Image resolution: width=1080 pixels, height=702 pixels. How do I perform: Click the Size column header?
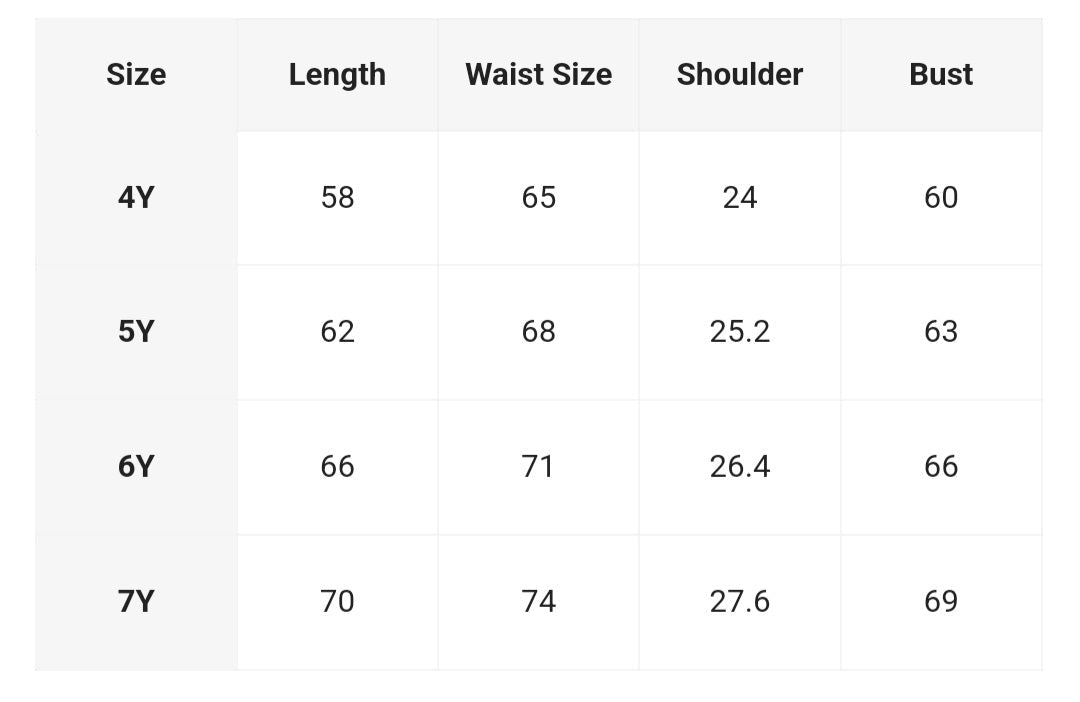point(136,75)
